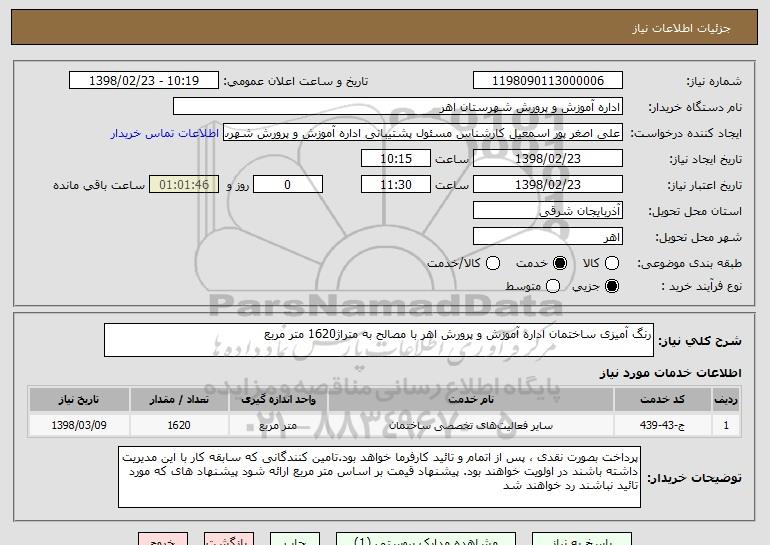Click the نام خدمت column header
Image resolution: width=770 pixels, height=545 pixels.
(470, 400)
